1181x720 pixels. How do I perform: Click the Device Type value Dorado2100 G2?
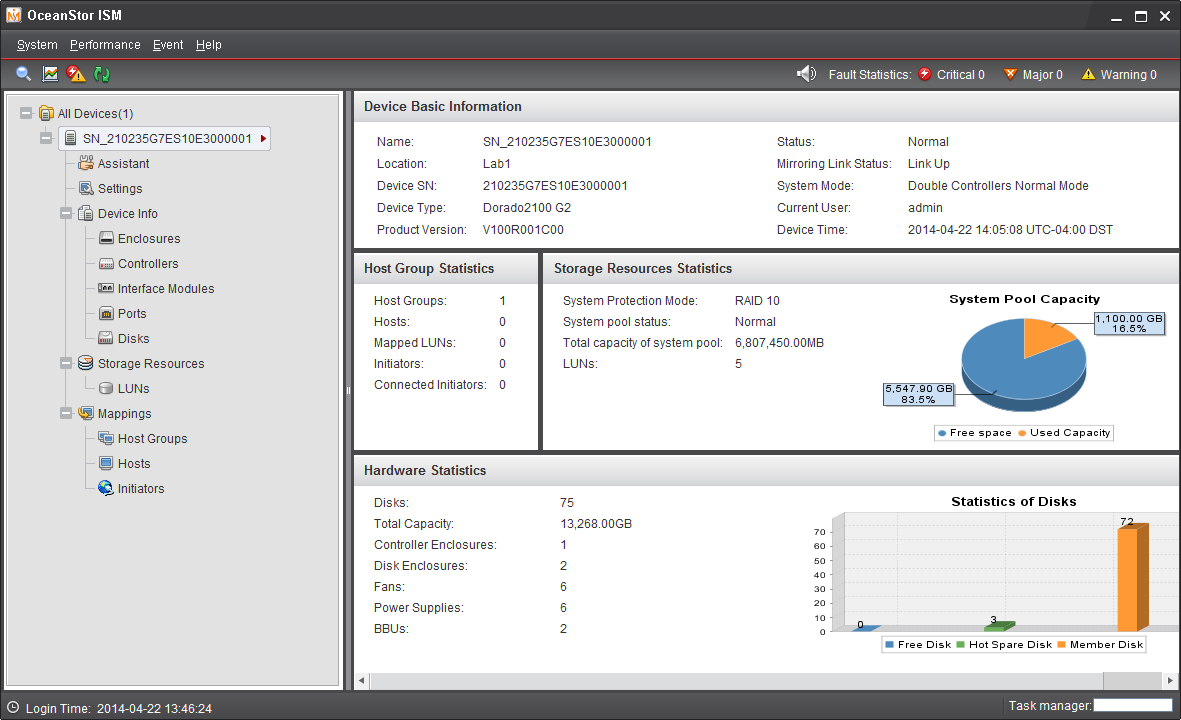pos(526,208)
